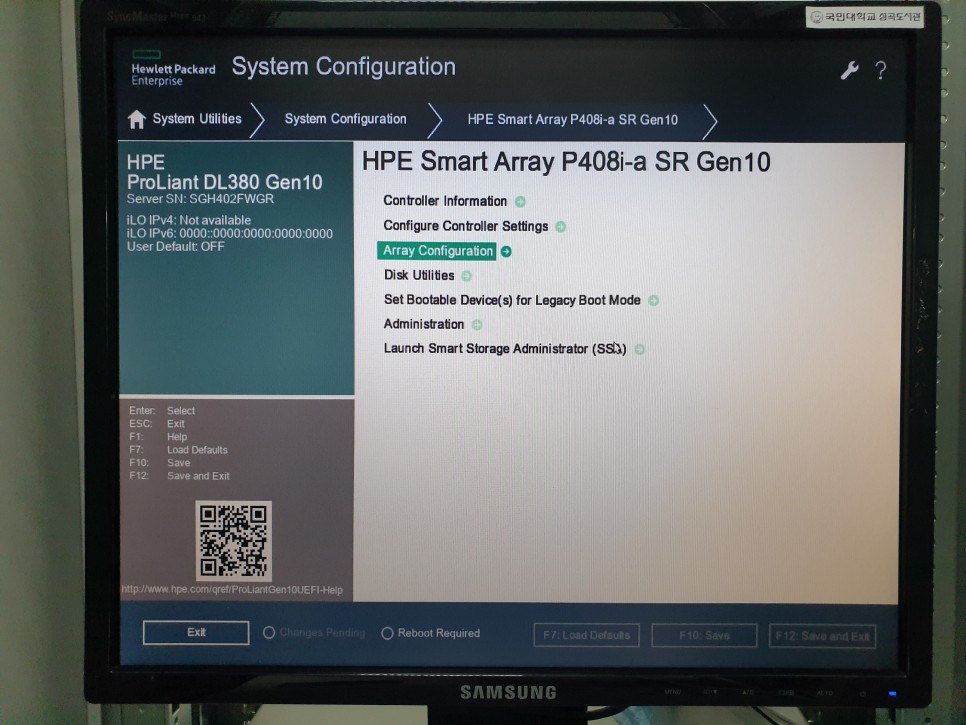This screenshot has width=966, height=725.
Task: Click the F10: Save button
Action: tap(704, 635)
